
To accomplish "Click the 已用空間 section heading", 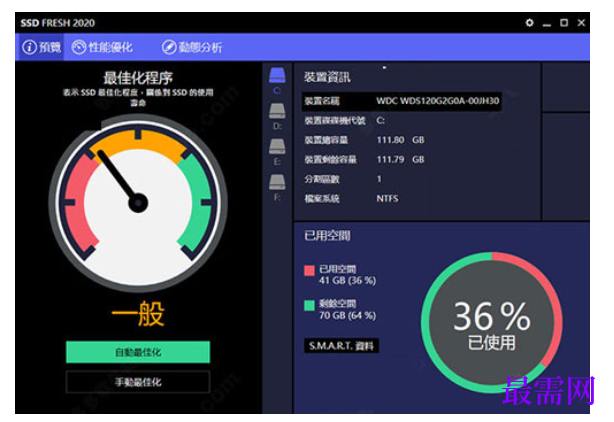I will click(x=327, y=235).
